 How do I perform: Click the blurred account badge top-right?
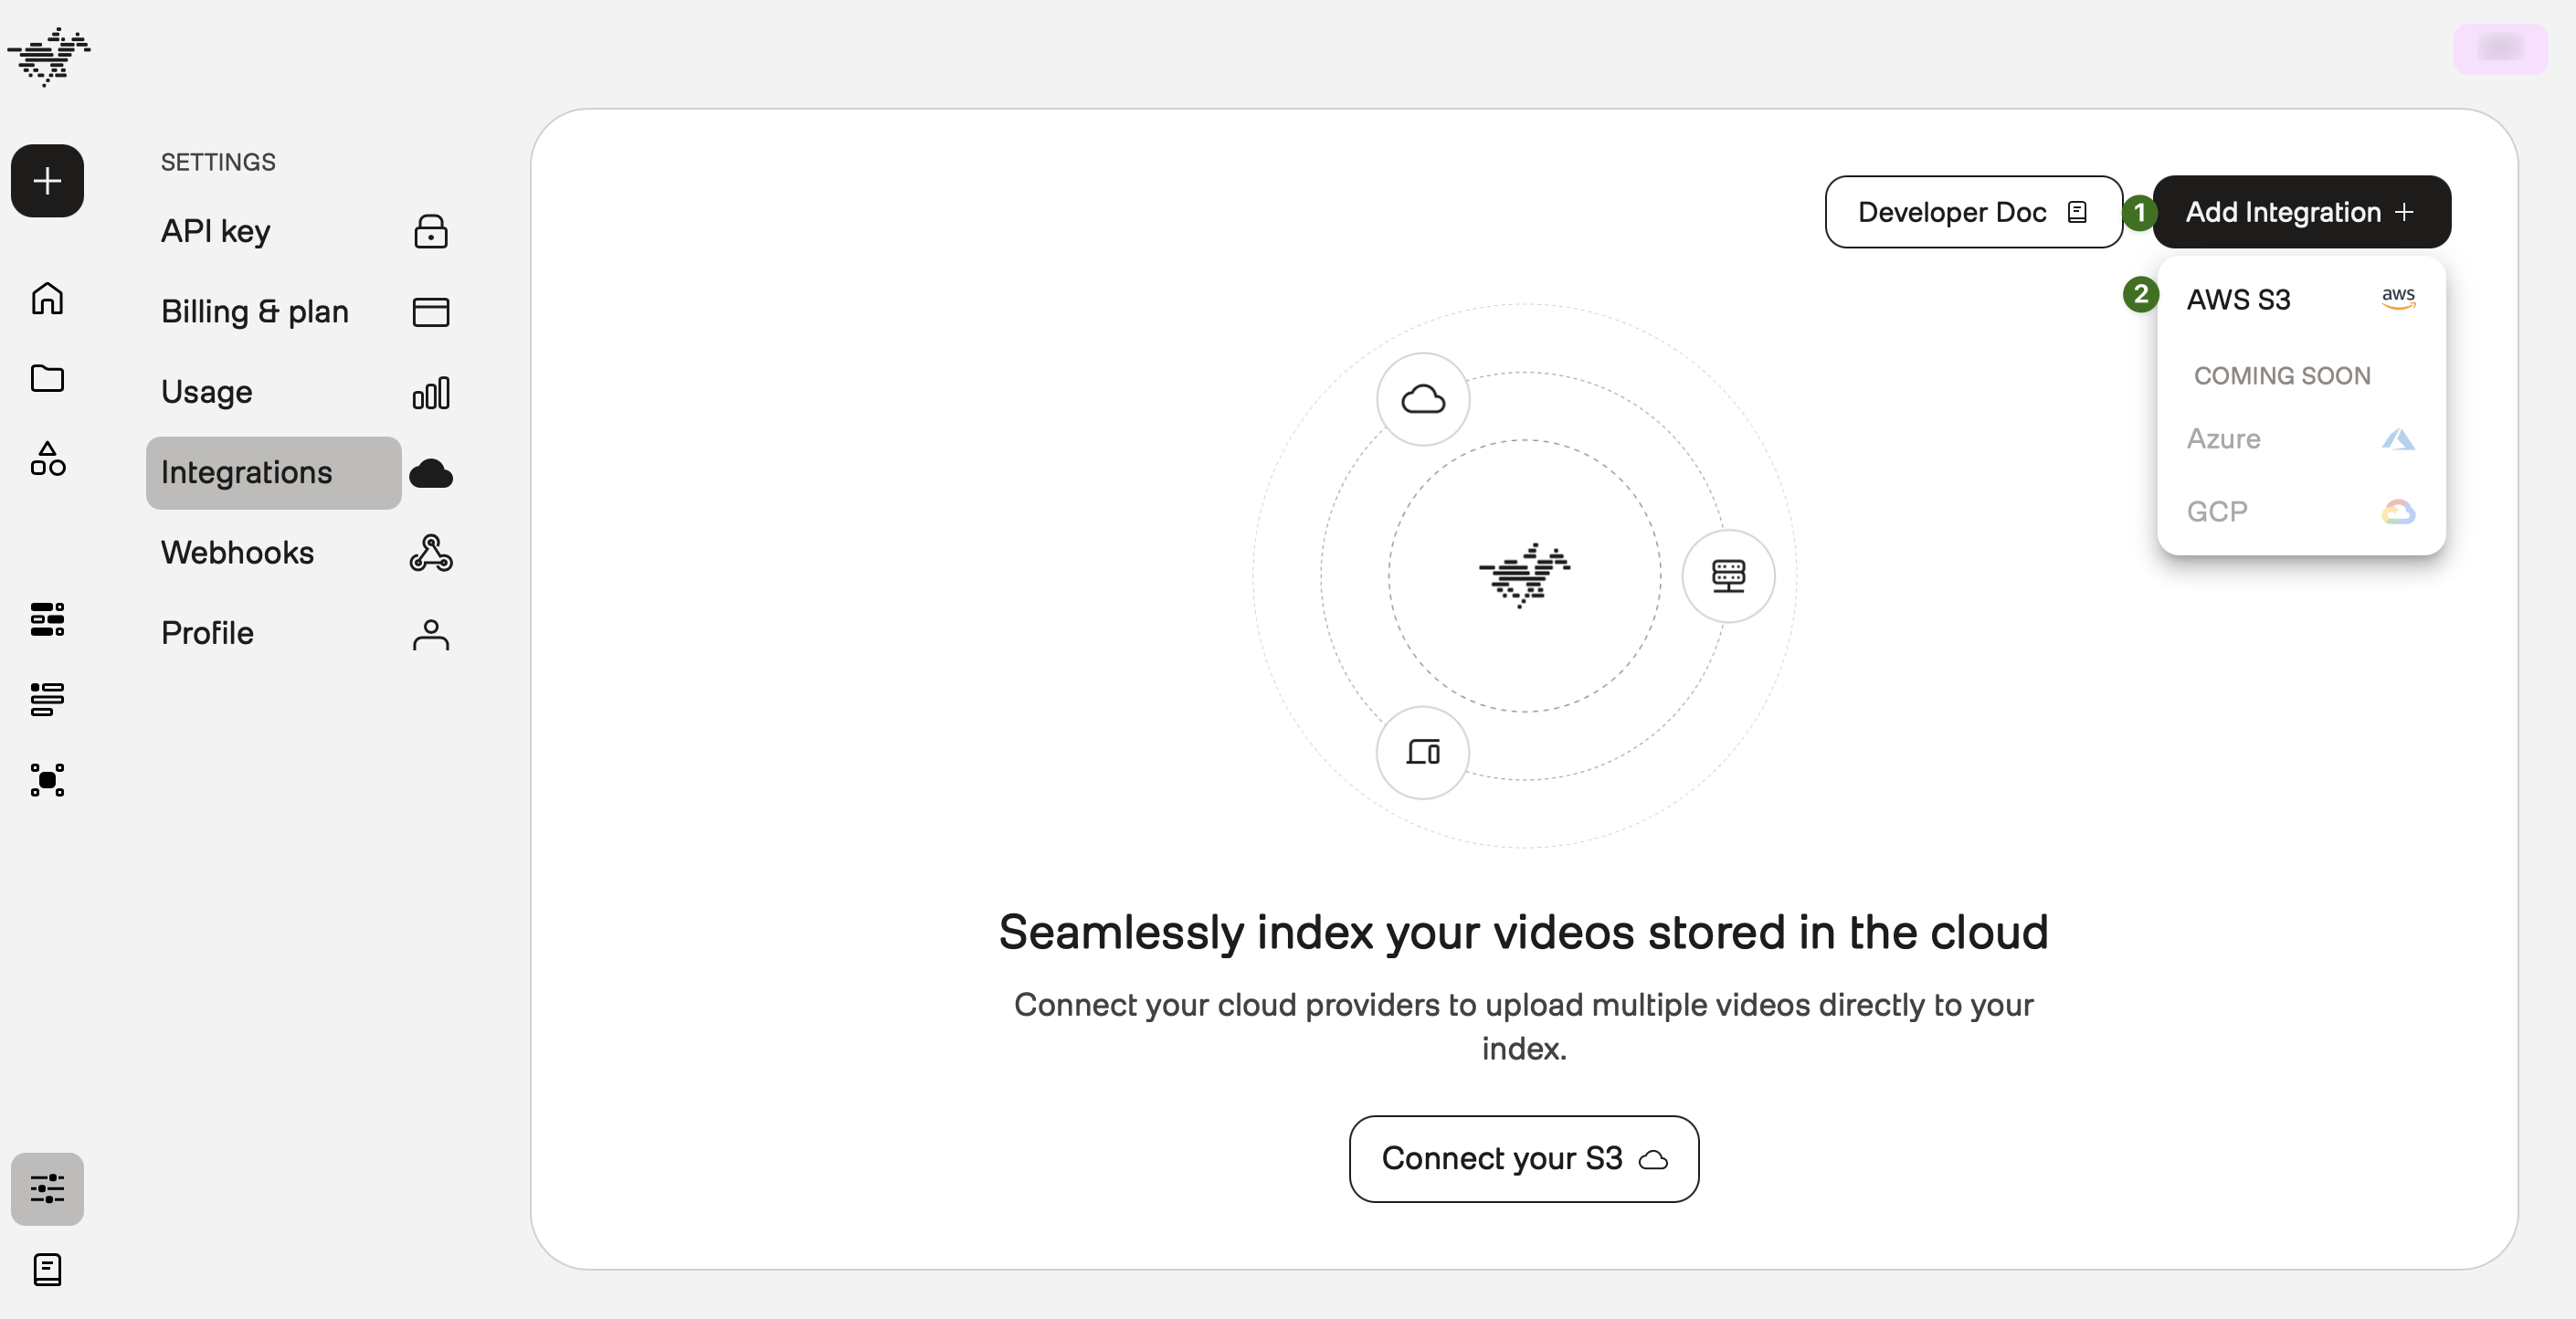[2500, 48]
